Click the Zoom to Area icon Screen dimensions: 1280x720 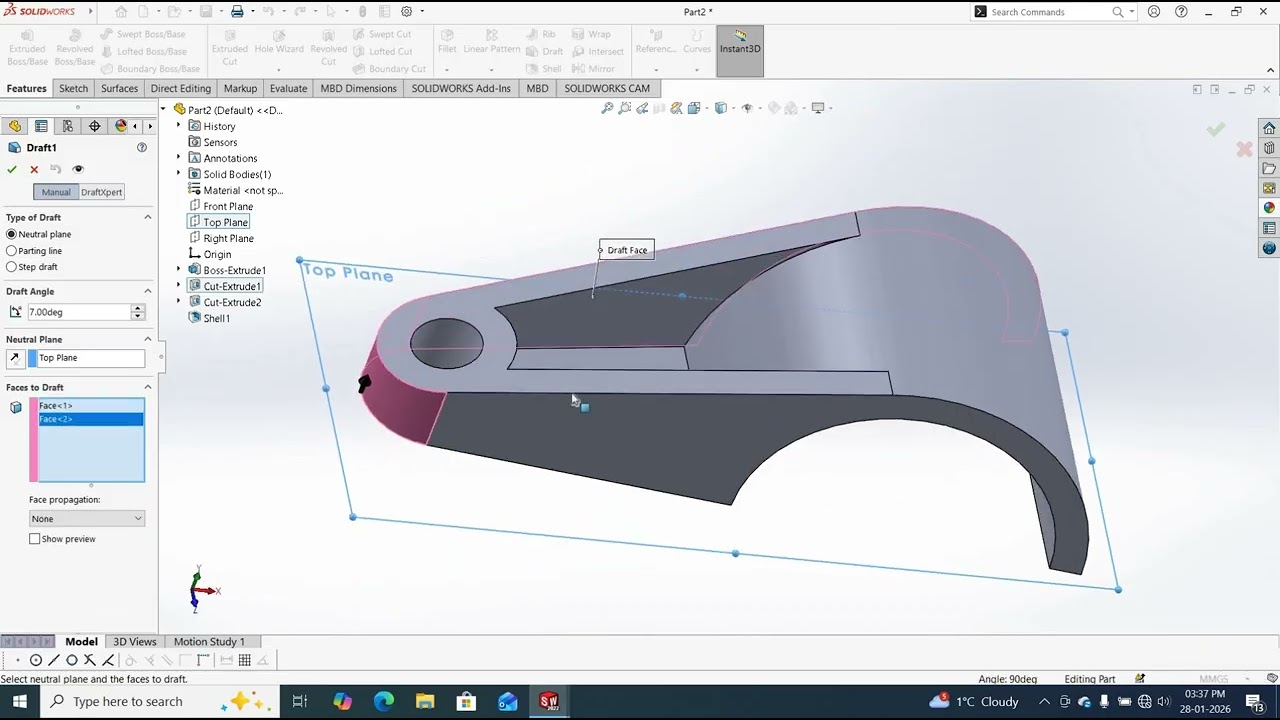coord(625,108)
